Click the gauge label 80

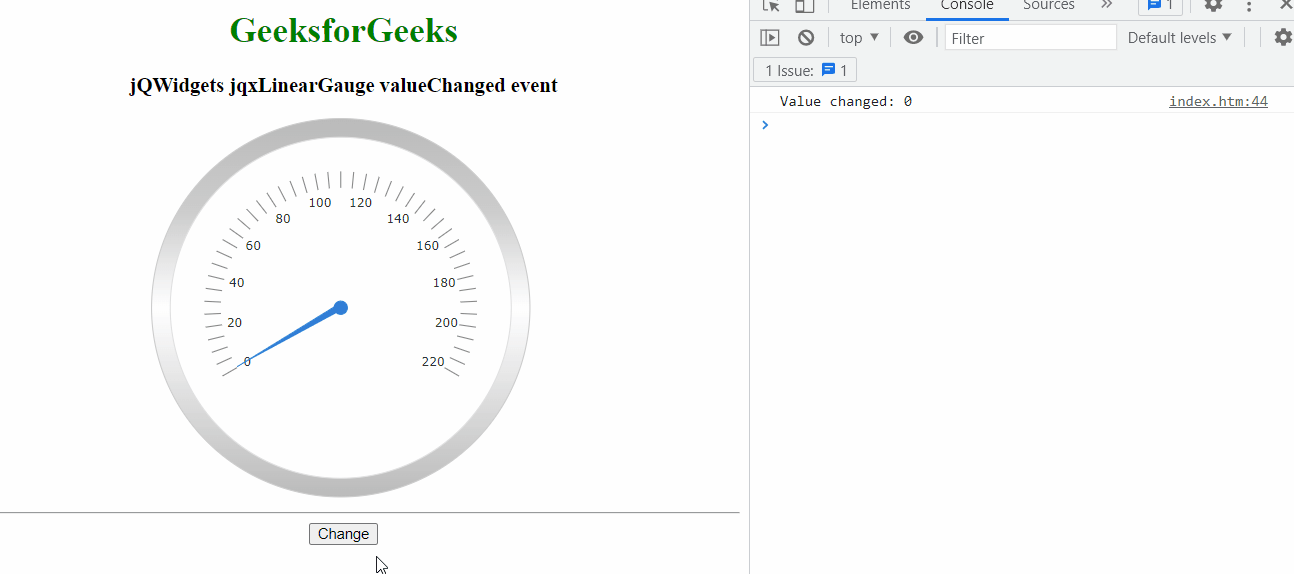click(x=283, y=219)
